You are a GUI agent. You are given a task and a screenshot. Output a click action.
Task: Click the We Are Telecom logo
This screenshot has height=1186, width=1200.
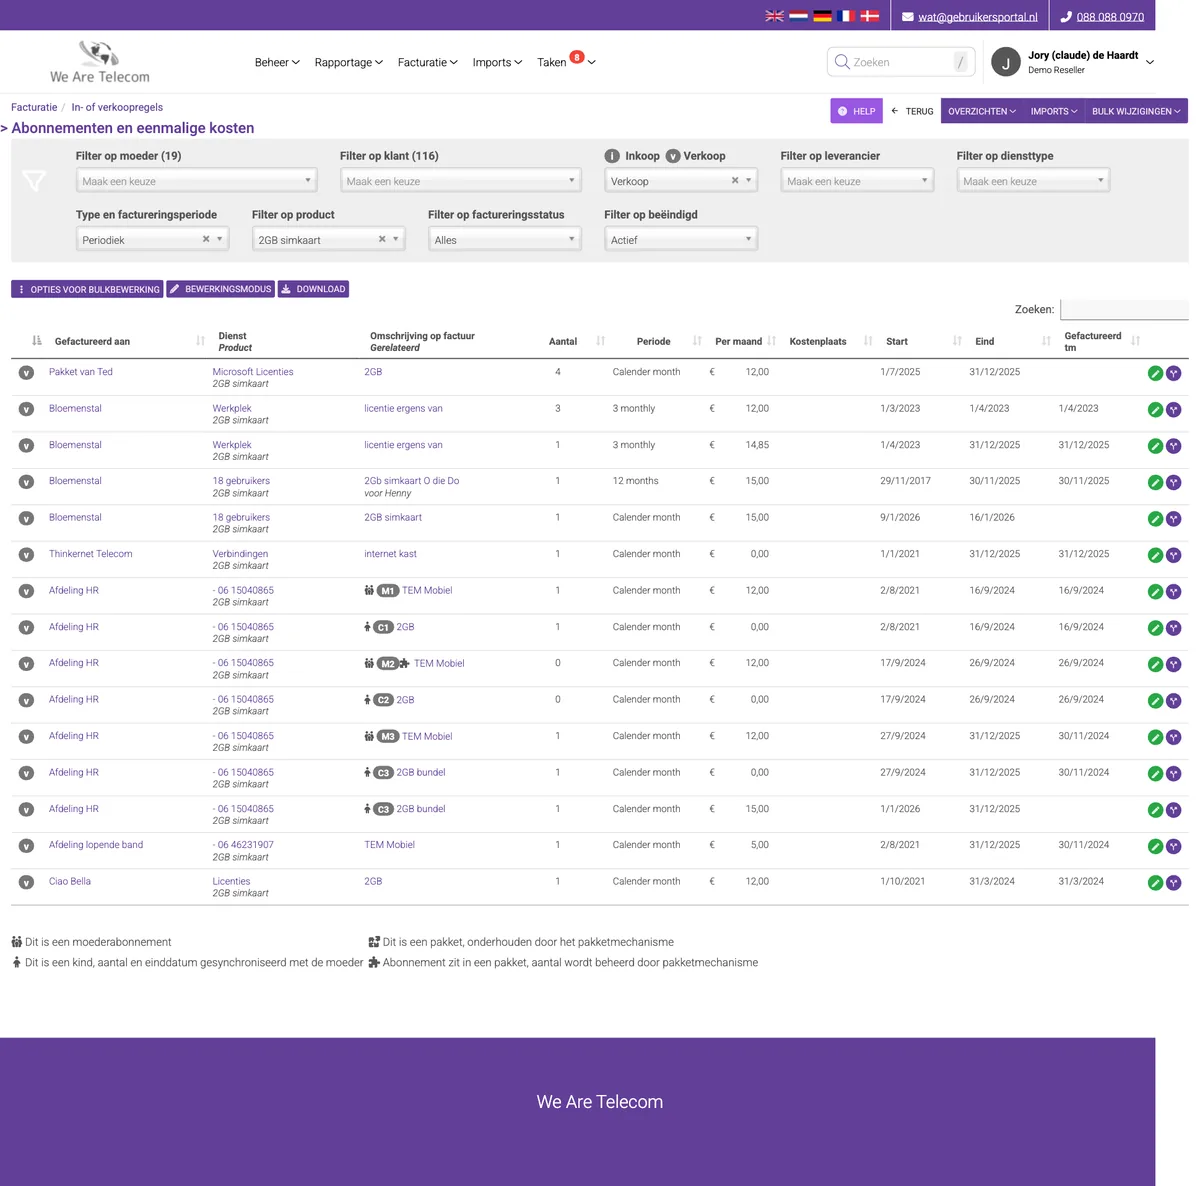click(100, 62)
